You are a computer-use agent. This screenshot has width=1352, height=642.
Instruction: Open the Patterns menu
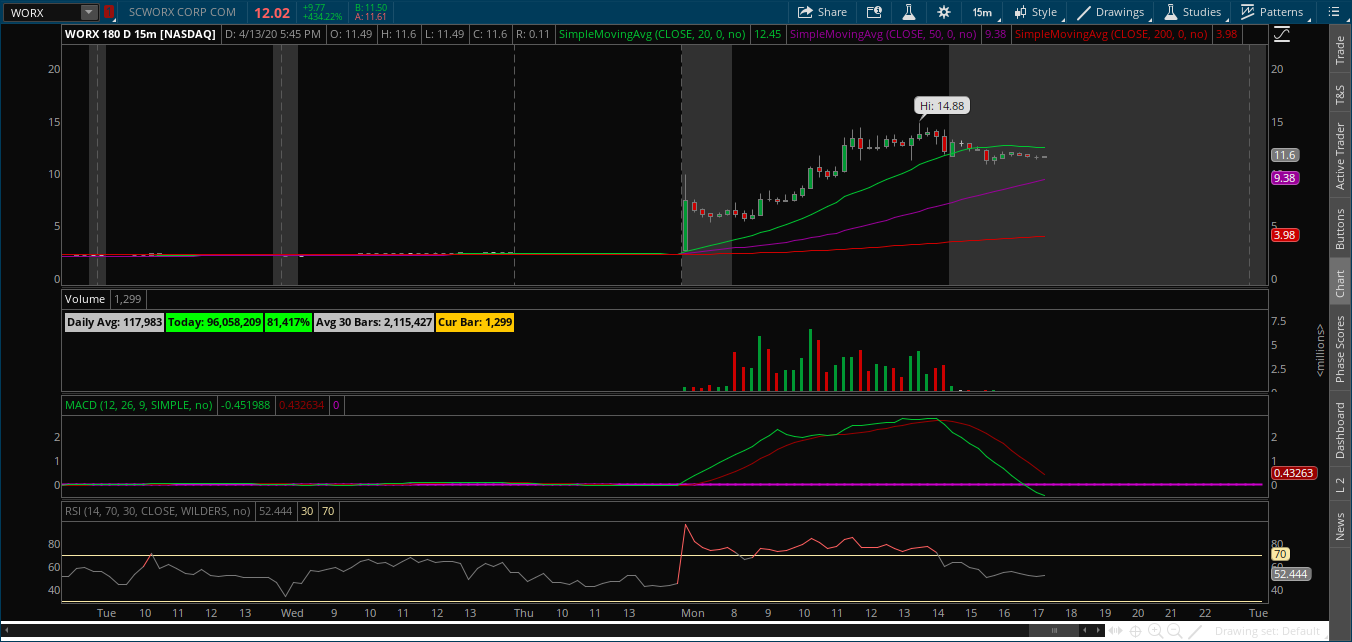pos(1272,12)
